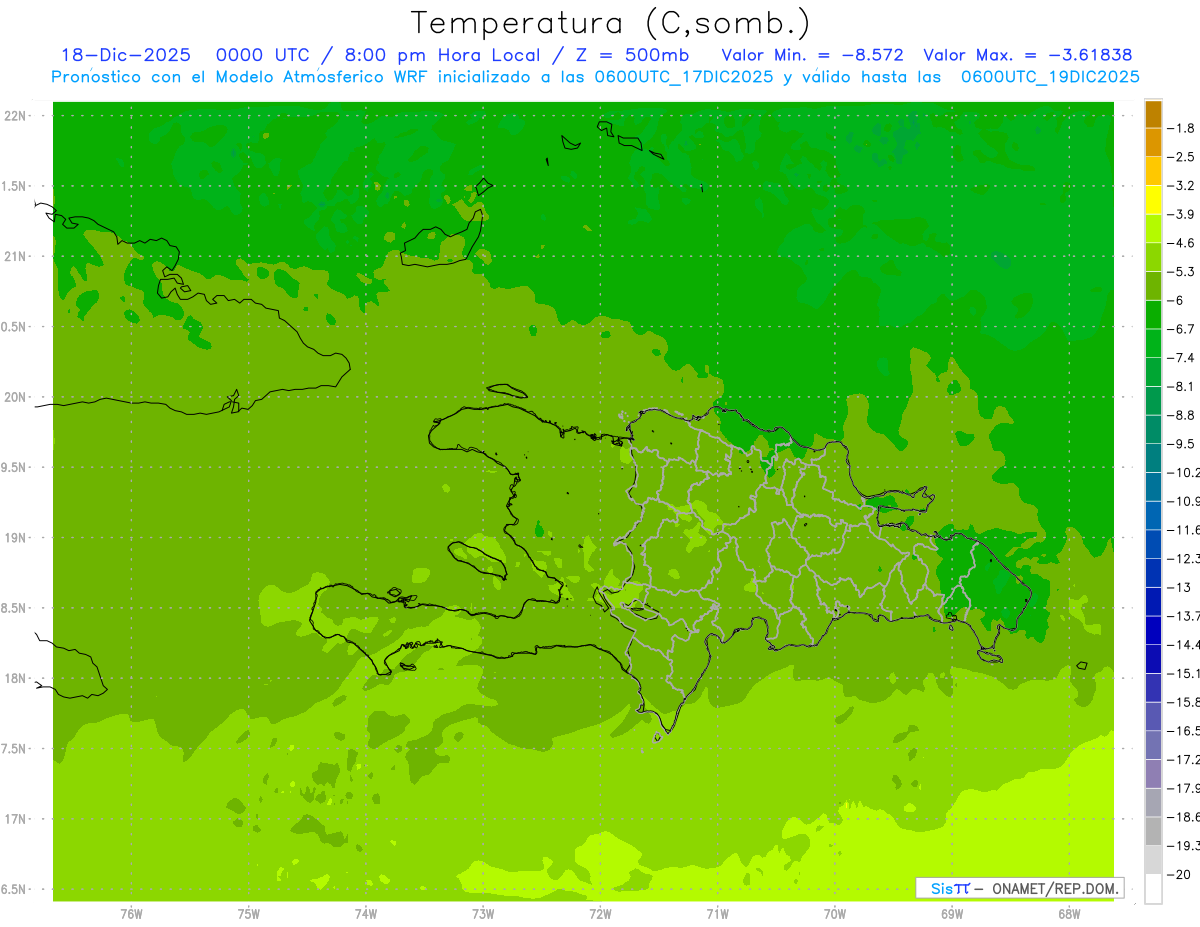
Task: Click the "-8.8" colorbar label
Action: pyautogui.click(x=1182, y=415)
